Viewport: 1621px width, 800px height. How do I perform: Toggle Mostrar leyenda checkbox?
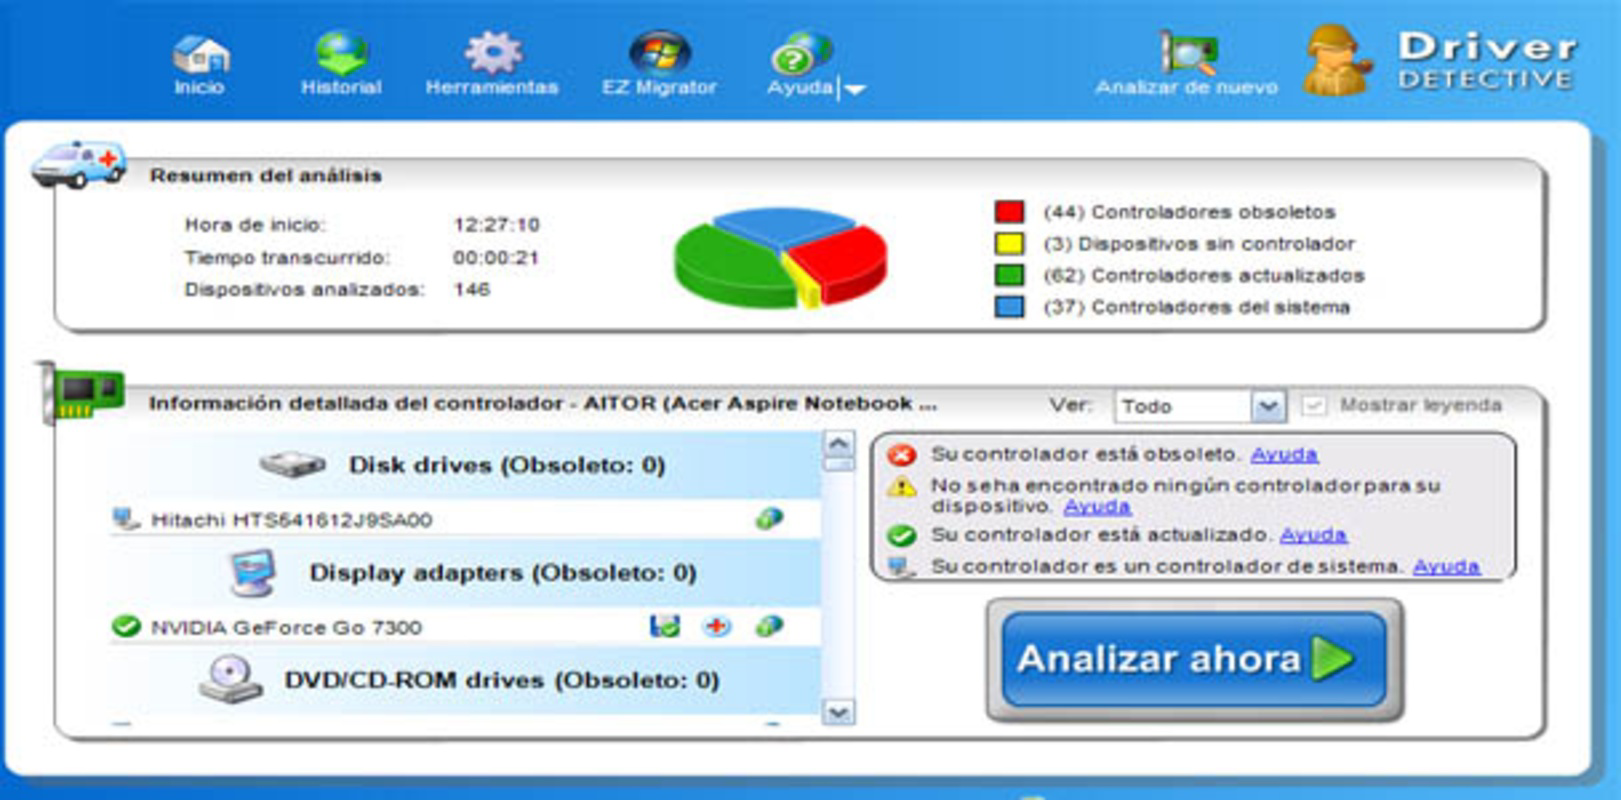(1313, 405)
